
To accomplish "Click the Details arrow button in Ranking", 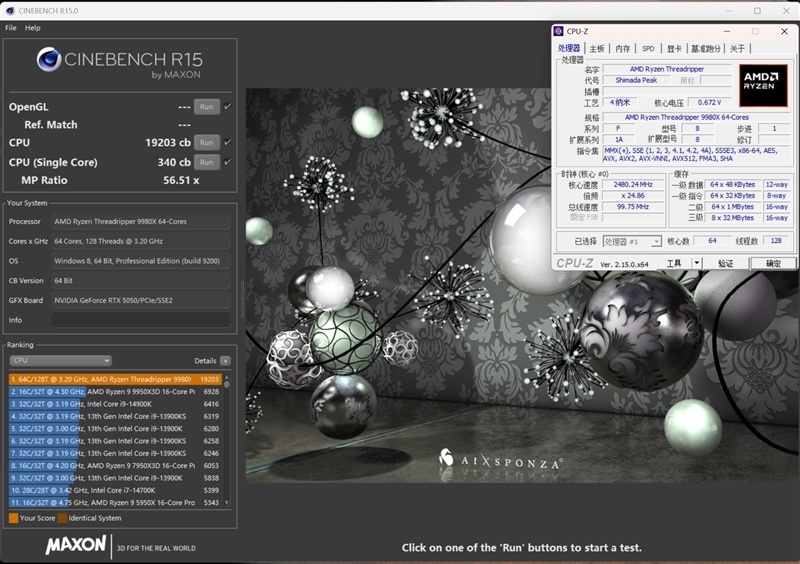I will (225, 361).
